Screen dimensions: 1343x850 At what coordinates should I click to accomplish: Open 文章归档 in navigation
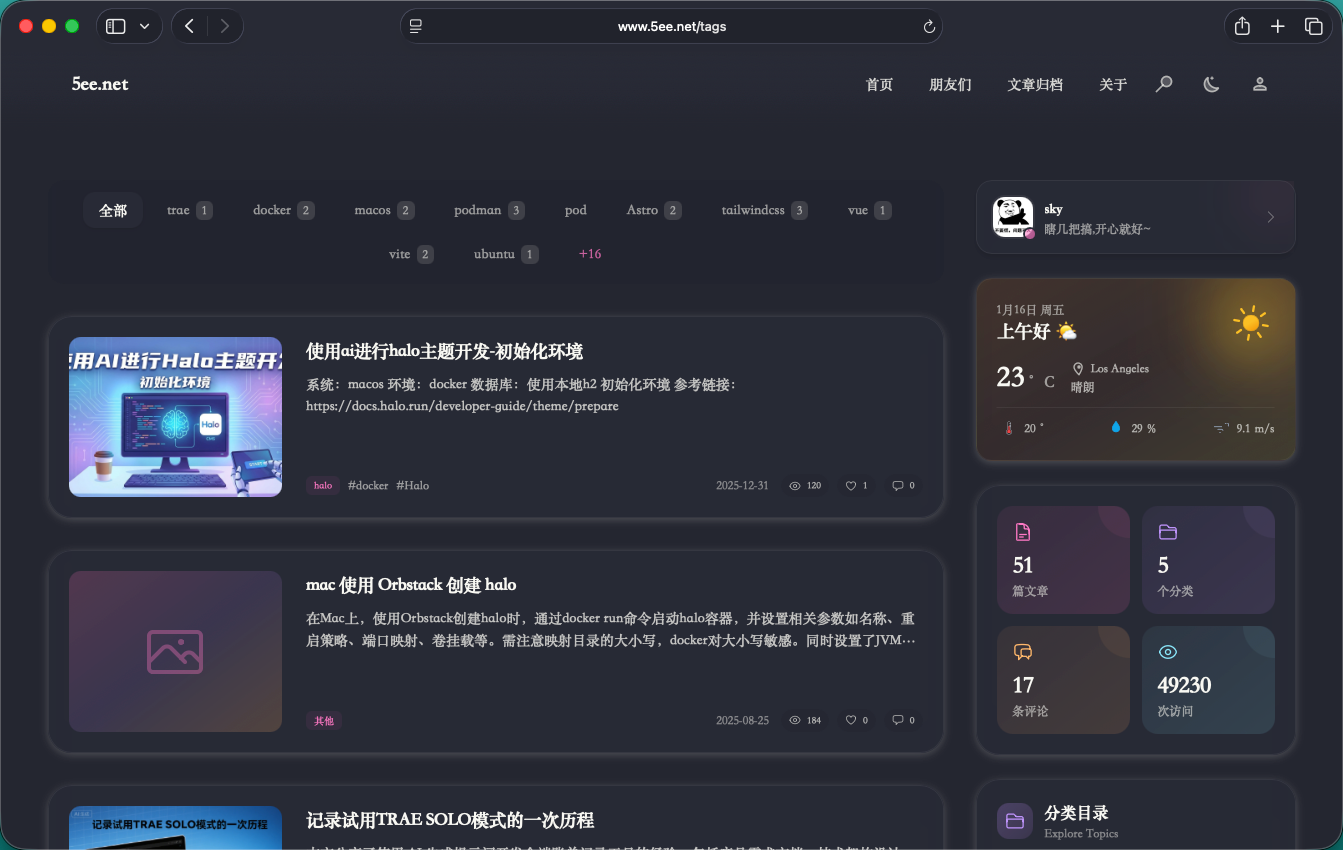pyautogui.click(x=1035, y=85)
